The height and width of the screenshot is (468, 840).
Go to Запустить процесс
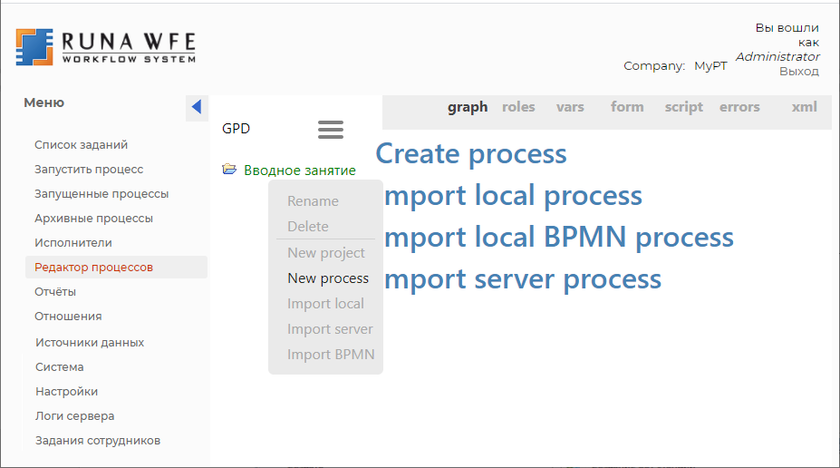(x=88, y=169)
